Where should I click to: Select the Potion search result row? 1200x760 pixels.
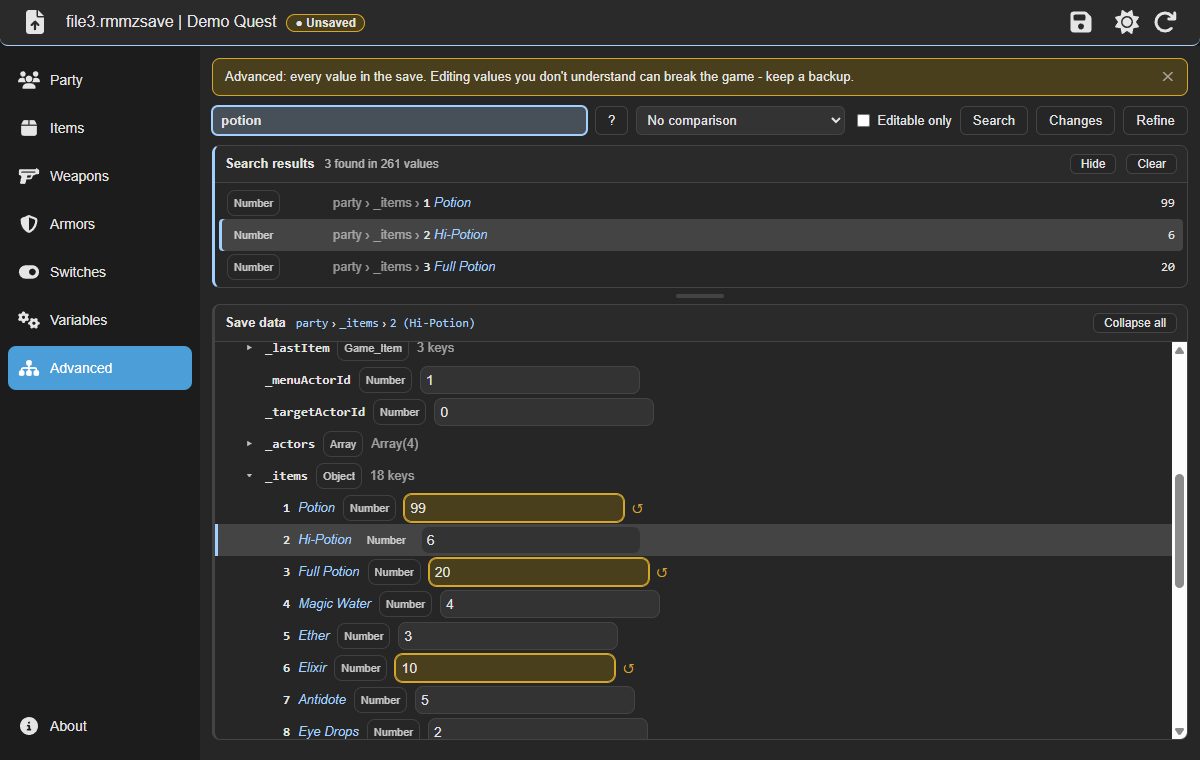[x=700, y=203]
